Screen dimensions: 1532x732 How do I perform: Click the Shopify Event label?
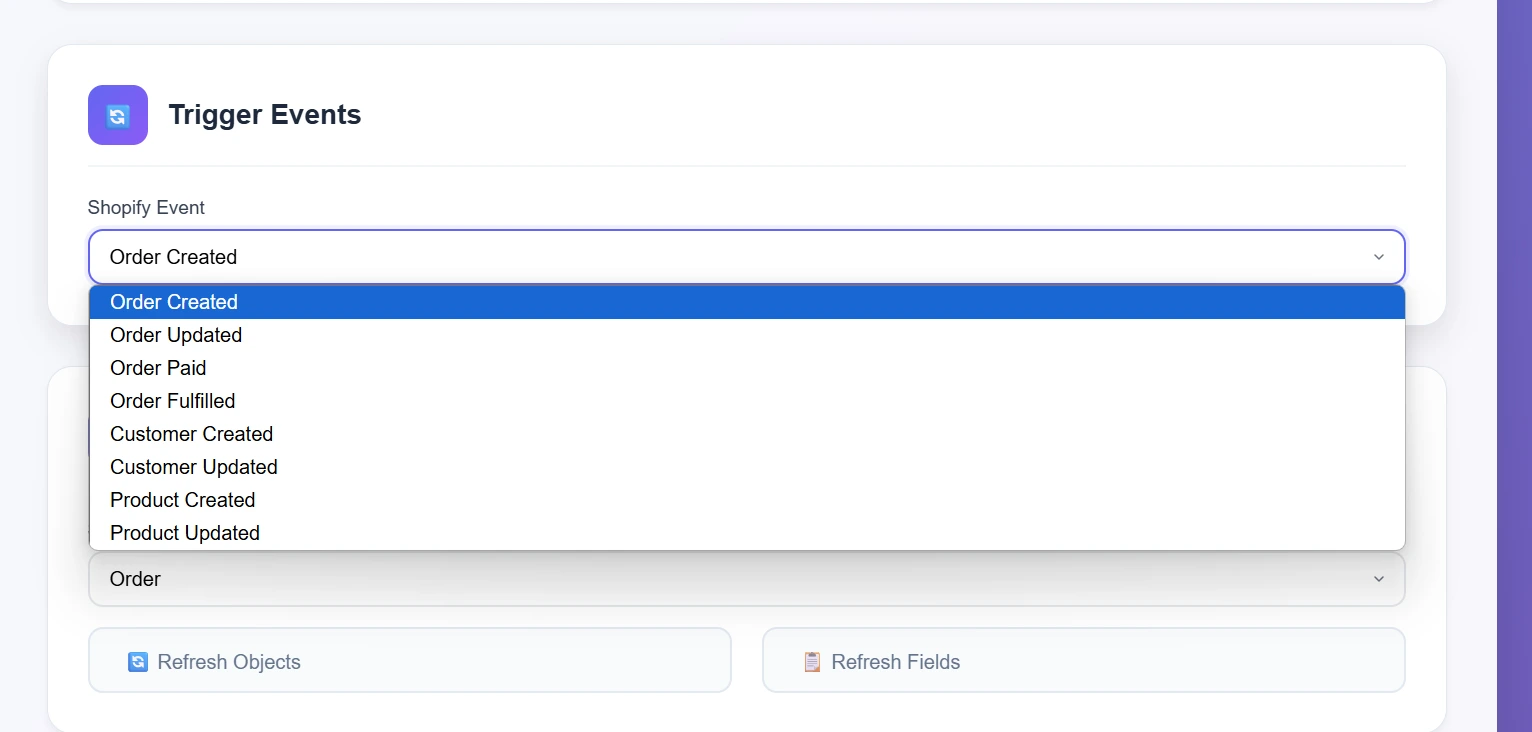click(146, 207)
